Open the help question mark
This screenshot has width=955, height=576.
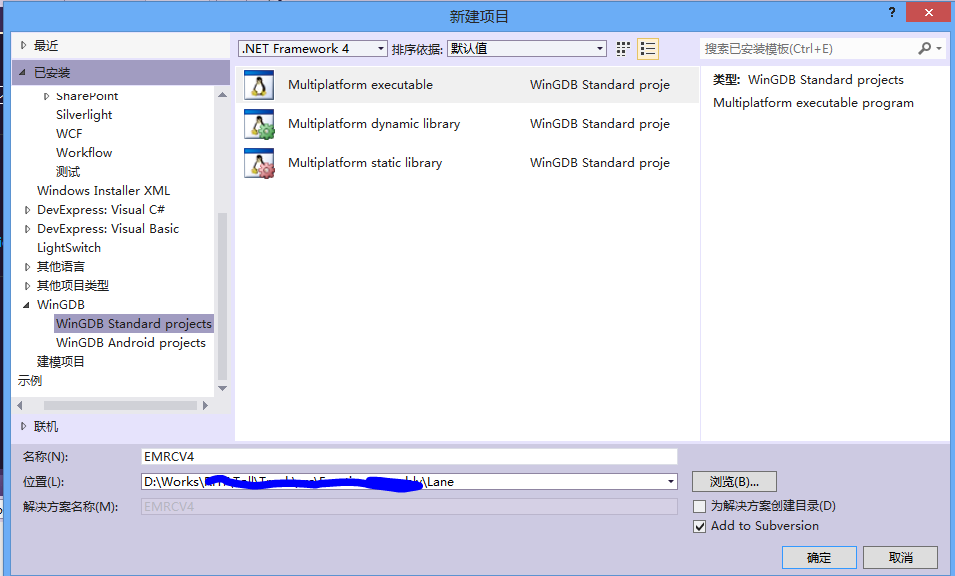pos(892,12)
